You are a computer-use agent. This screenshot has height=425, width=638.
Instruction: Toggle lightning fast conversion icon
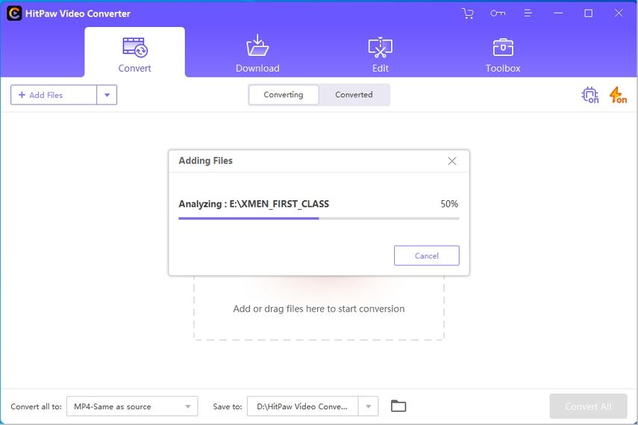[x=618, y=95]
